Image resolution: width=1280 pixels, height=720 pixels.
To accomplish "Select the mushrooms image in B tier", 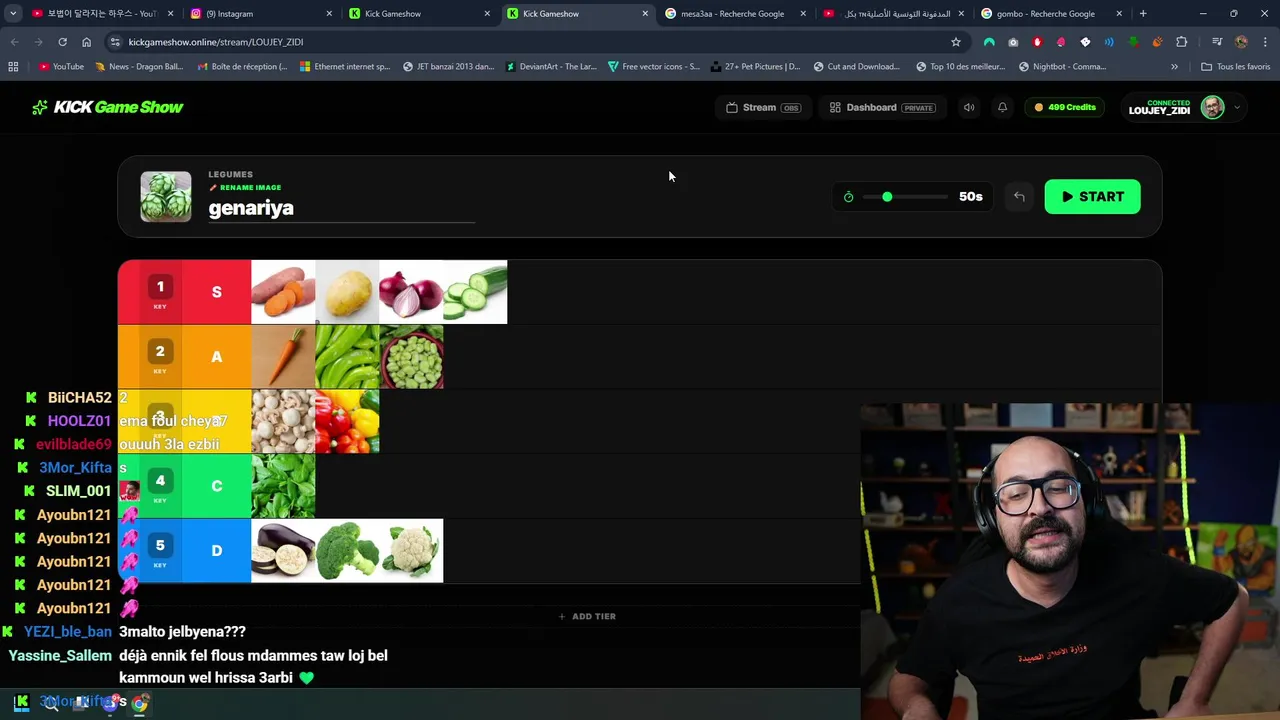I will click(x=283, y=421).
